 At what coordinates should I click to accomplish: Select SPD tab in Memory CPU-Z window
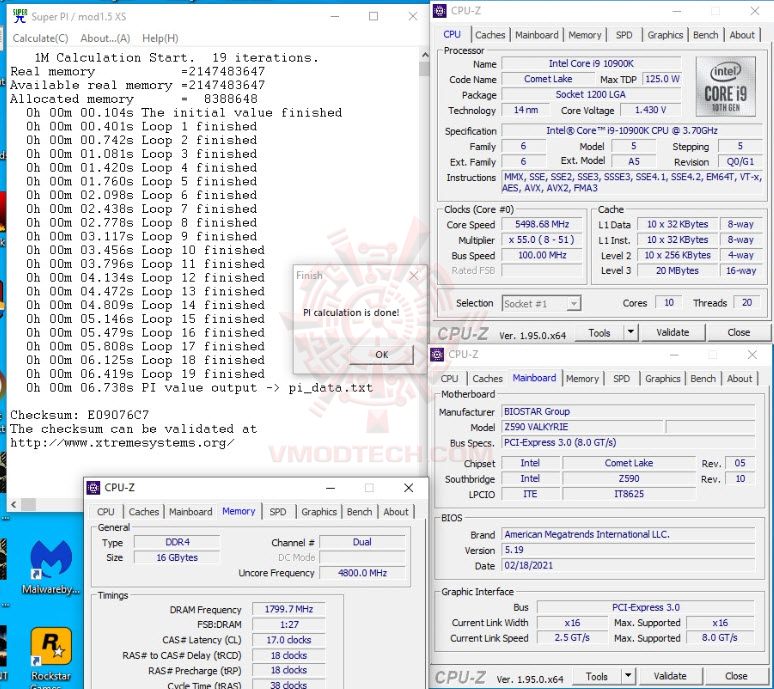278,512
